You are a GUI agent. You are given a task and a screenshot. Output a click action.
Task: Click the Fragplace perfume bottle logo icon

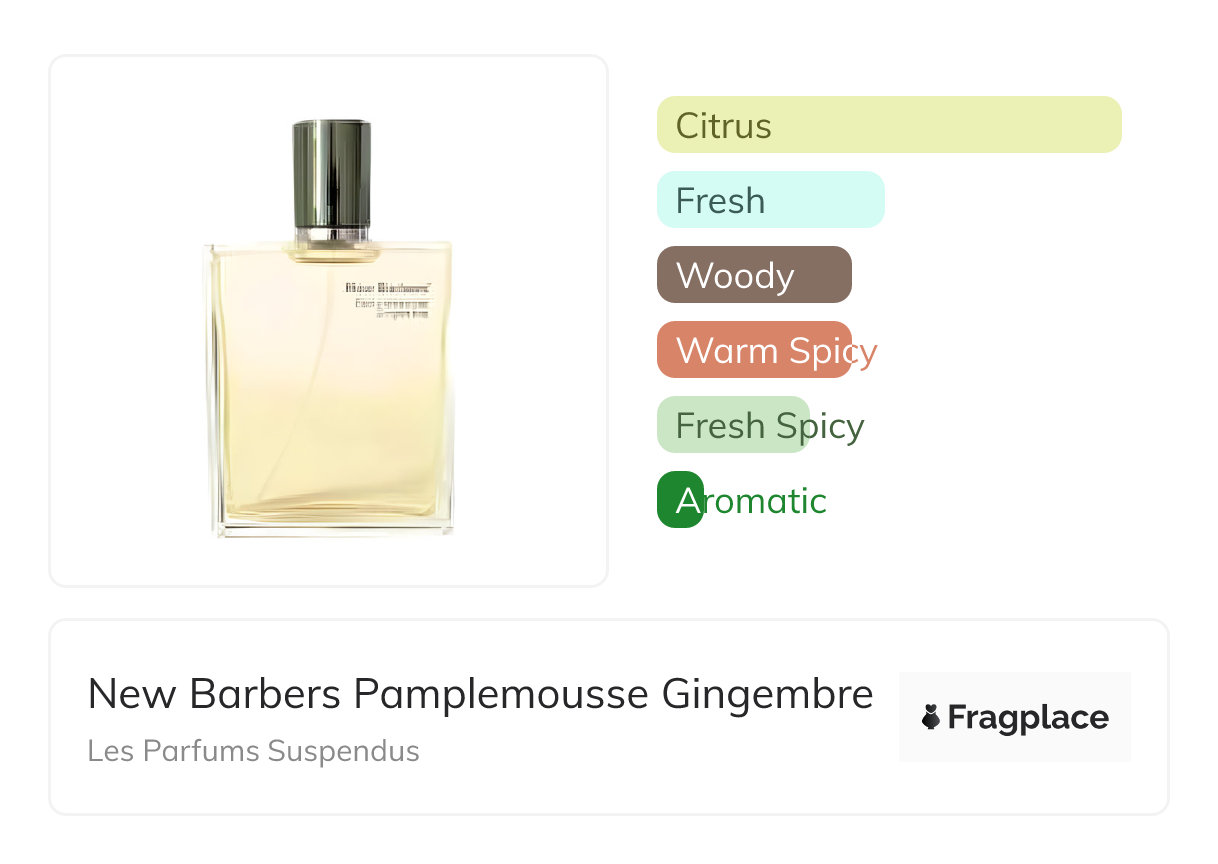[931, 718]
